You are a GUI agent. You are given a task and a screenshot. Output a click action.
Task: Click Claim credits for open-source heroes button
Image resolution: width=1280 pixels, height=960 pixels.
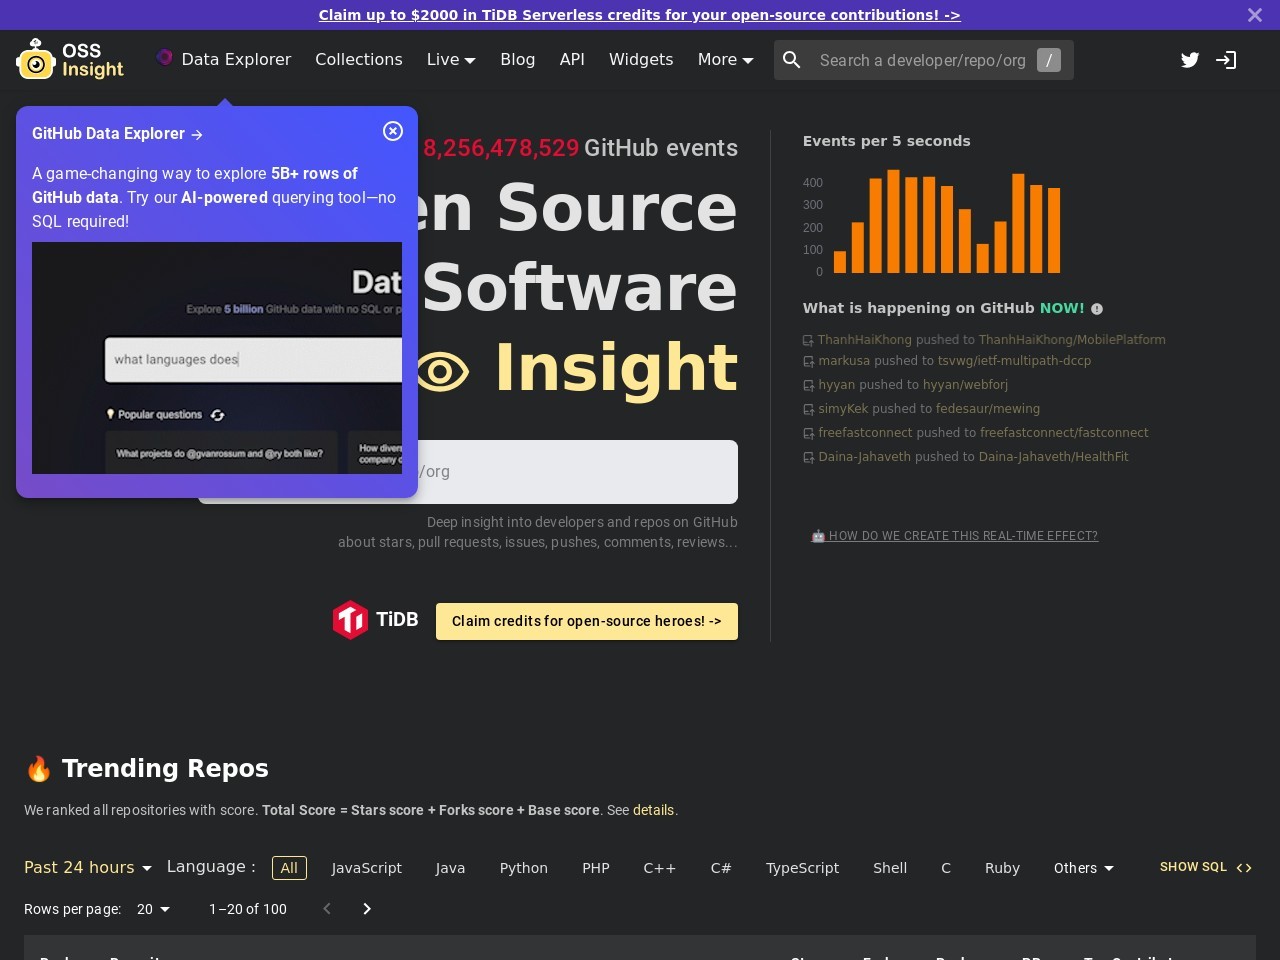tap(587, 621)
